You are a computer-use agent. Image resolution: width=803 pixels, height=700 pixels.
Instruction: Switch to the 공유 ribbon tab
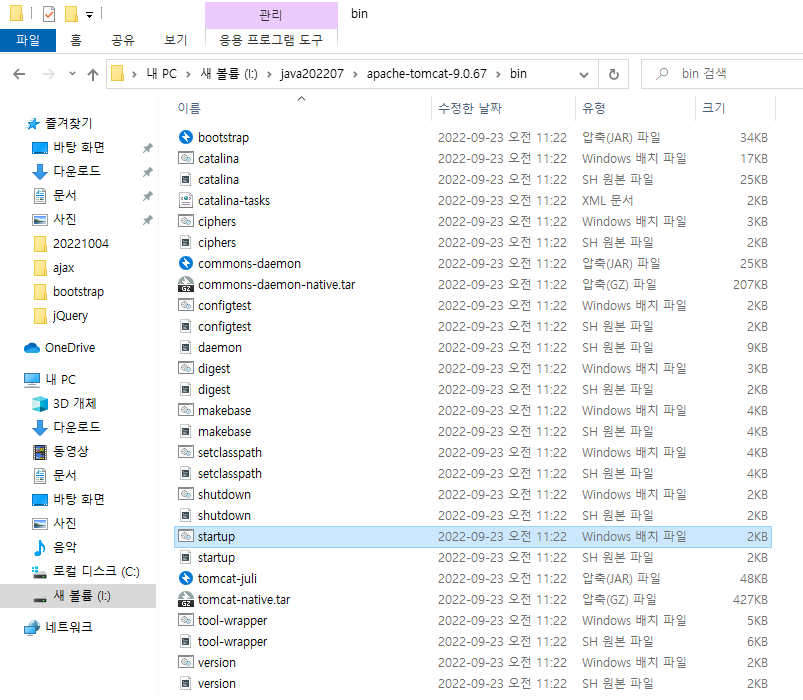[123, 40]
